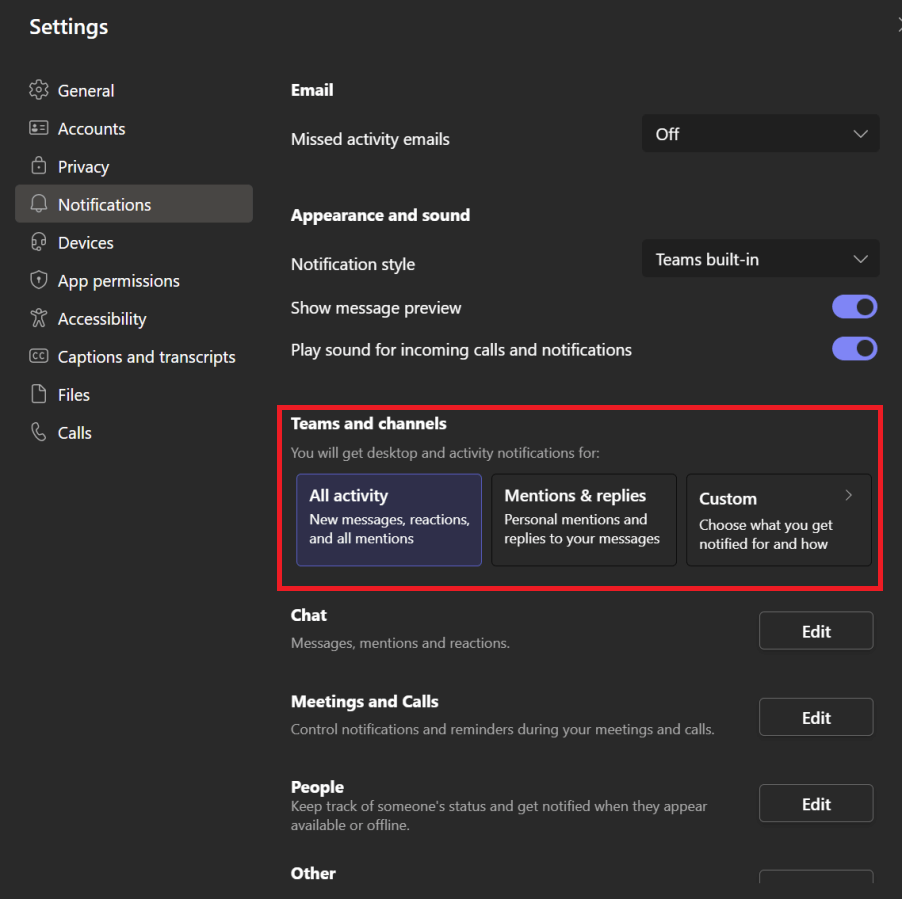Click Edit button for Chat notifications

tap(816, 631)
